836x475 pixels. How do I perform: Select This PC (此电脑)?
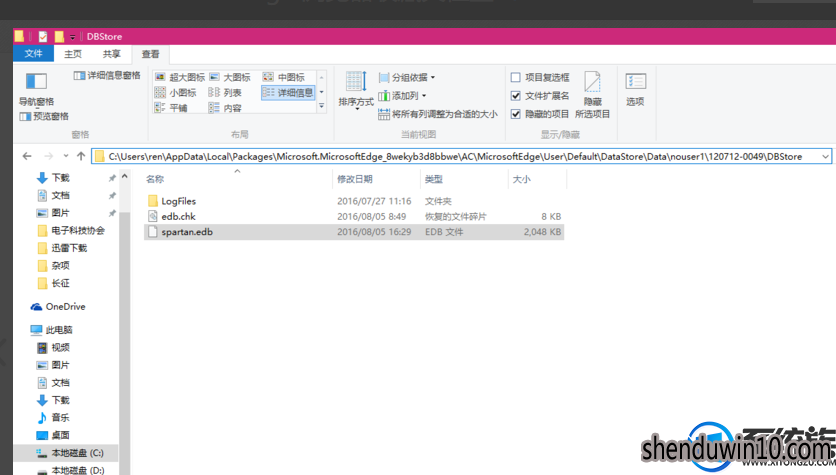59,330
